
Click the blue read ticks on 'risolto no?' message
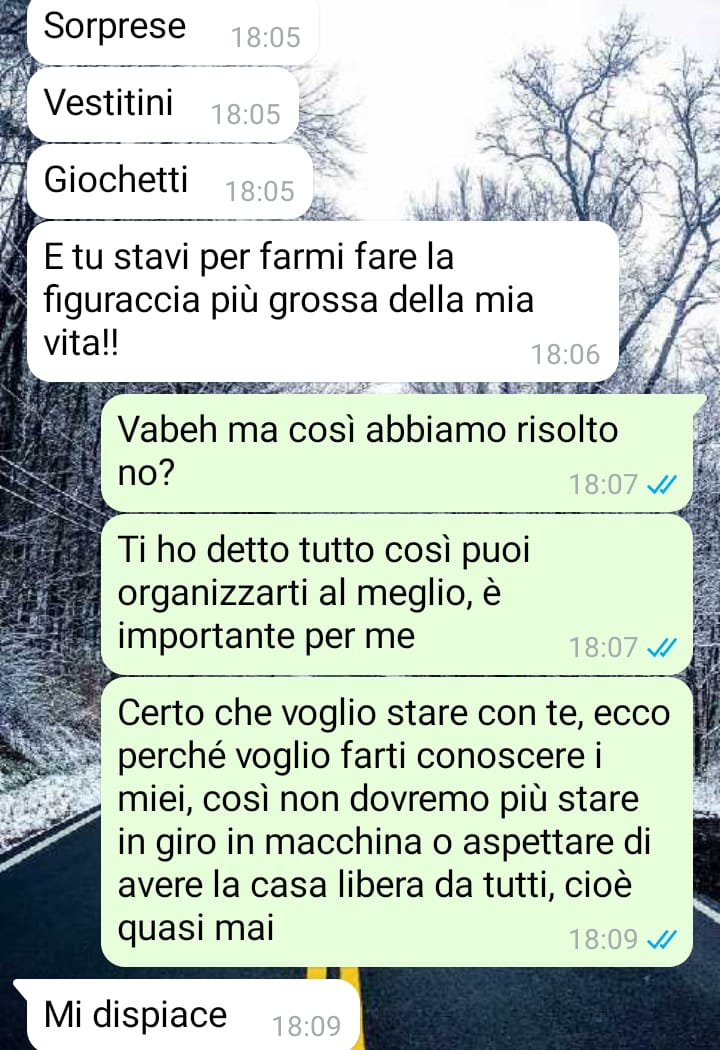pyautogui.click(x=662, y=484)
